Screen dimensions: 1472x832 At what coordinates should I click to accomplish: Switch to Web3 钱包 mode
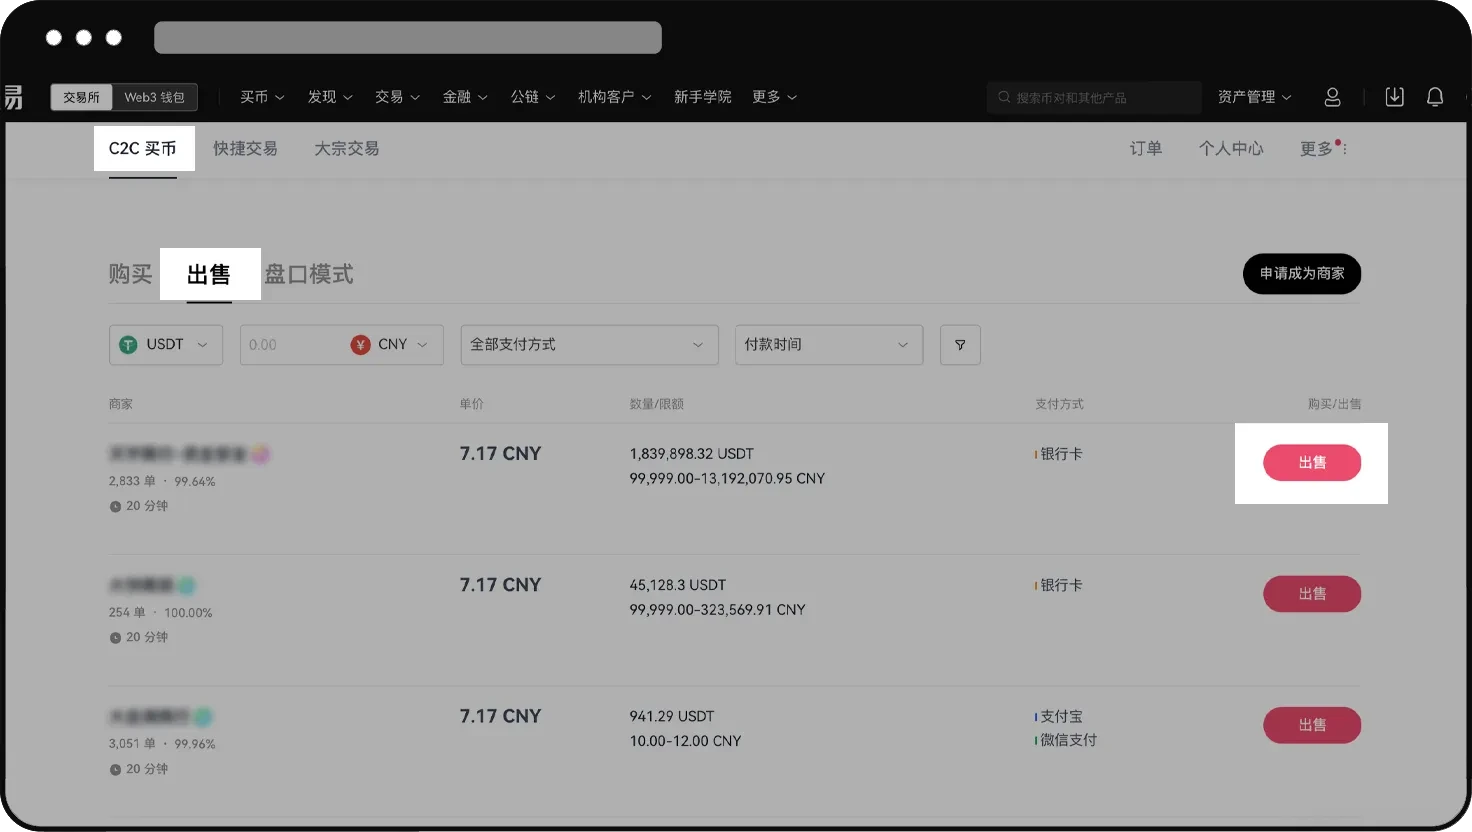click(x=154, y=97)
